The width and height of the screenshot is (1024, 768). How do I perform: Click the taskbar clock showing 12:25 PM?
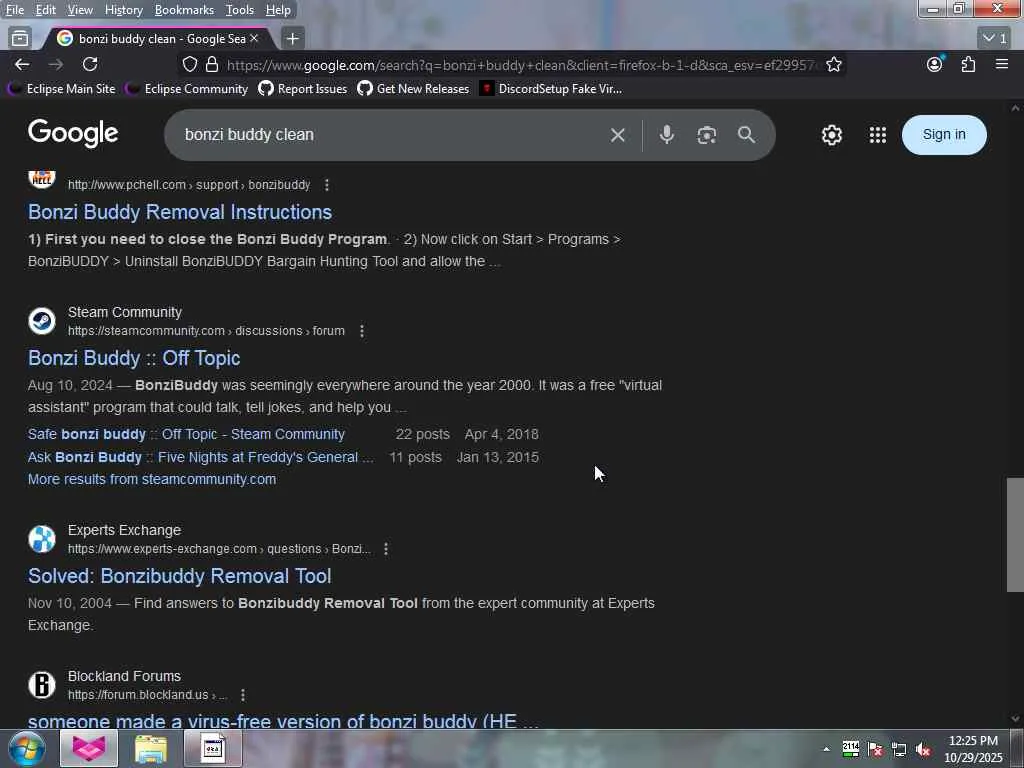coord(973,749)
